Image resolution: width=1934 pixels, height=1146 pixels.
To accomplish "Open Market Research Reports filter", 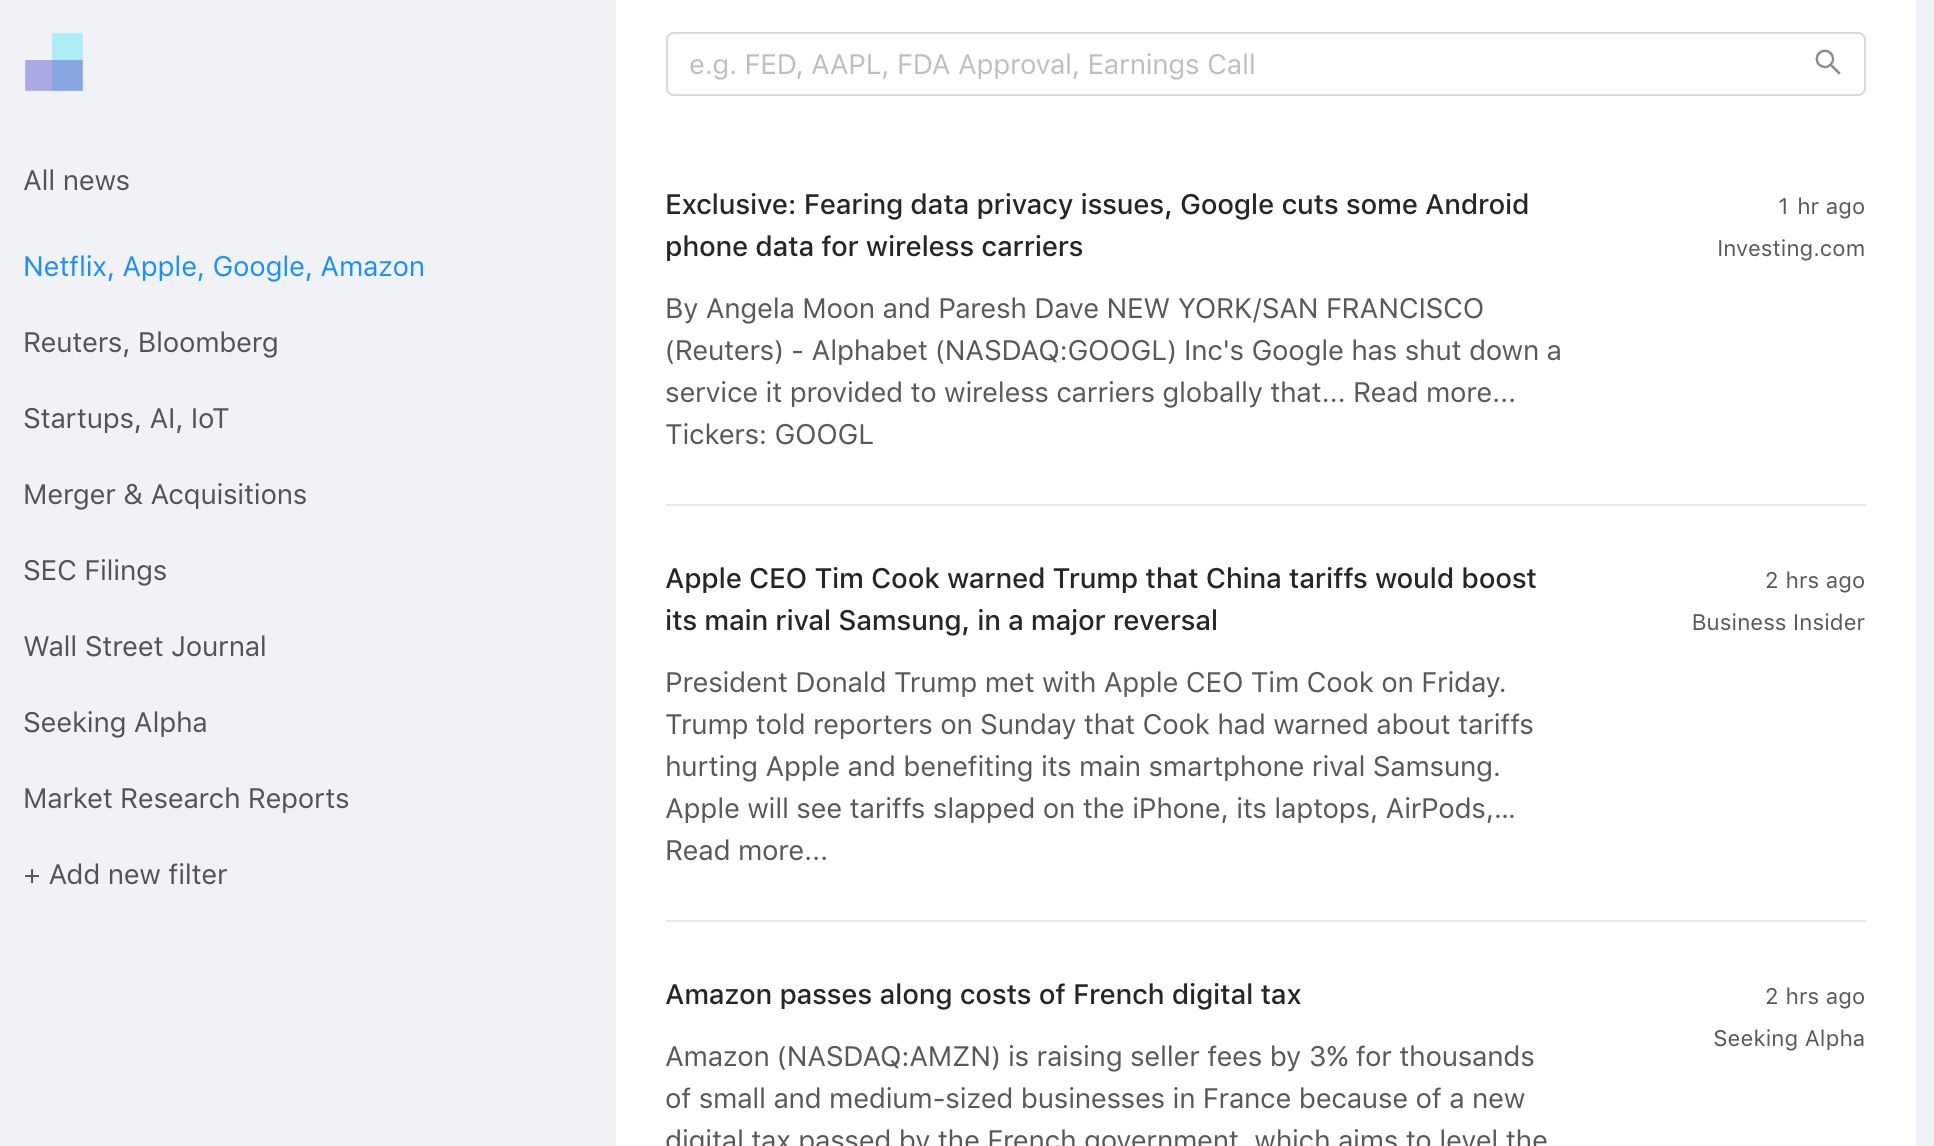I will [x=186, y=799].
